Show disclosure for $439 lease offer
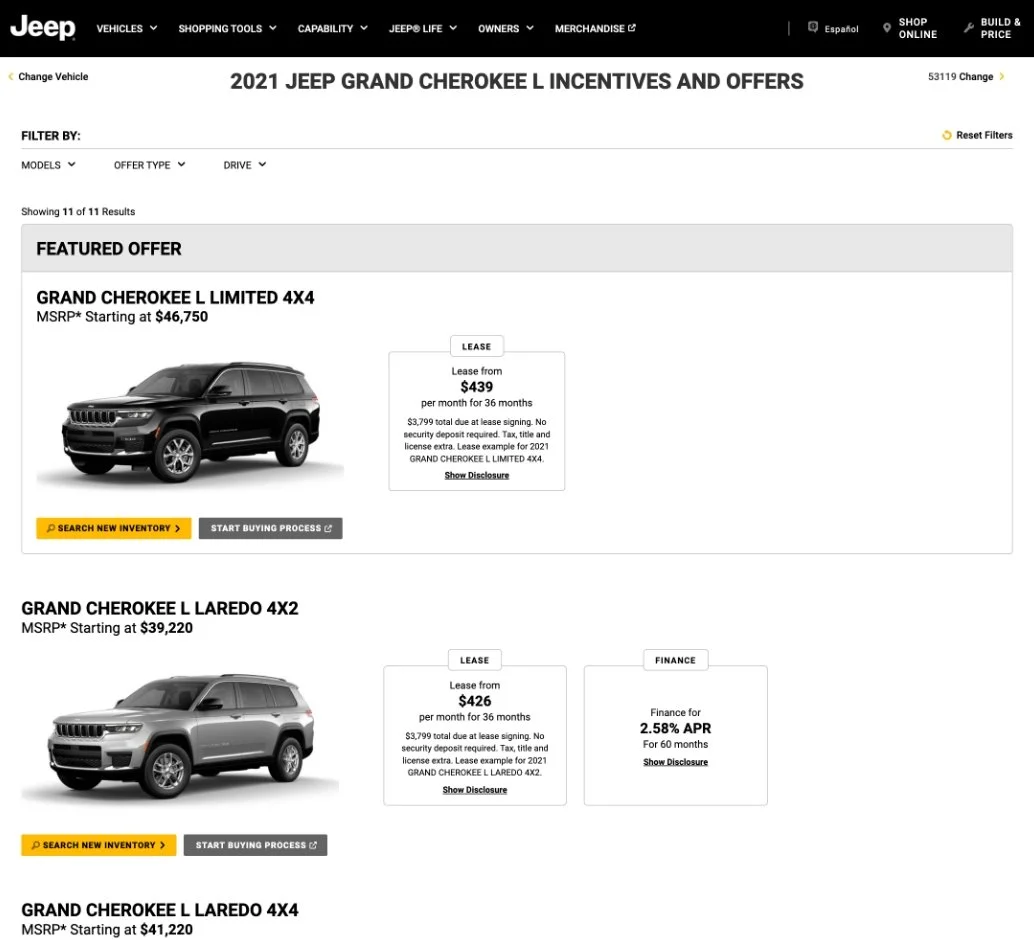 (x=477, y=476)
